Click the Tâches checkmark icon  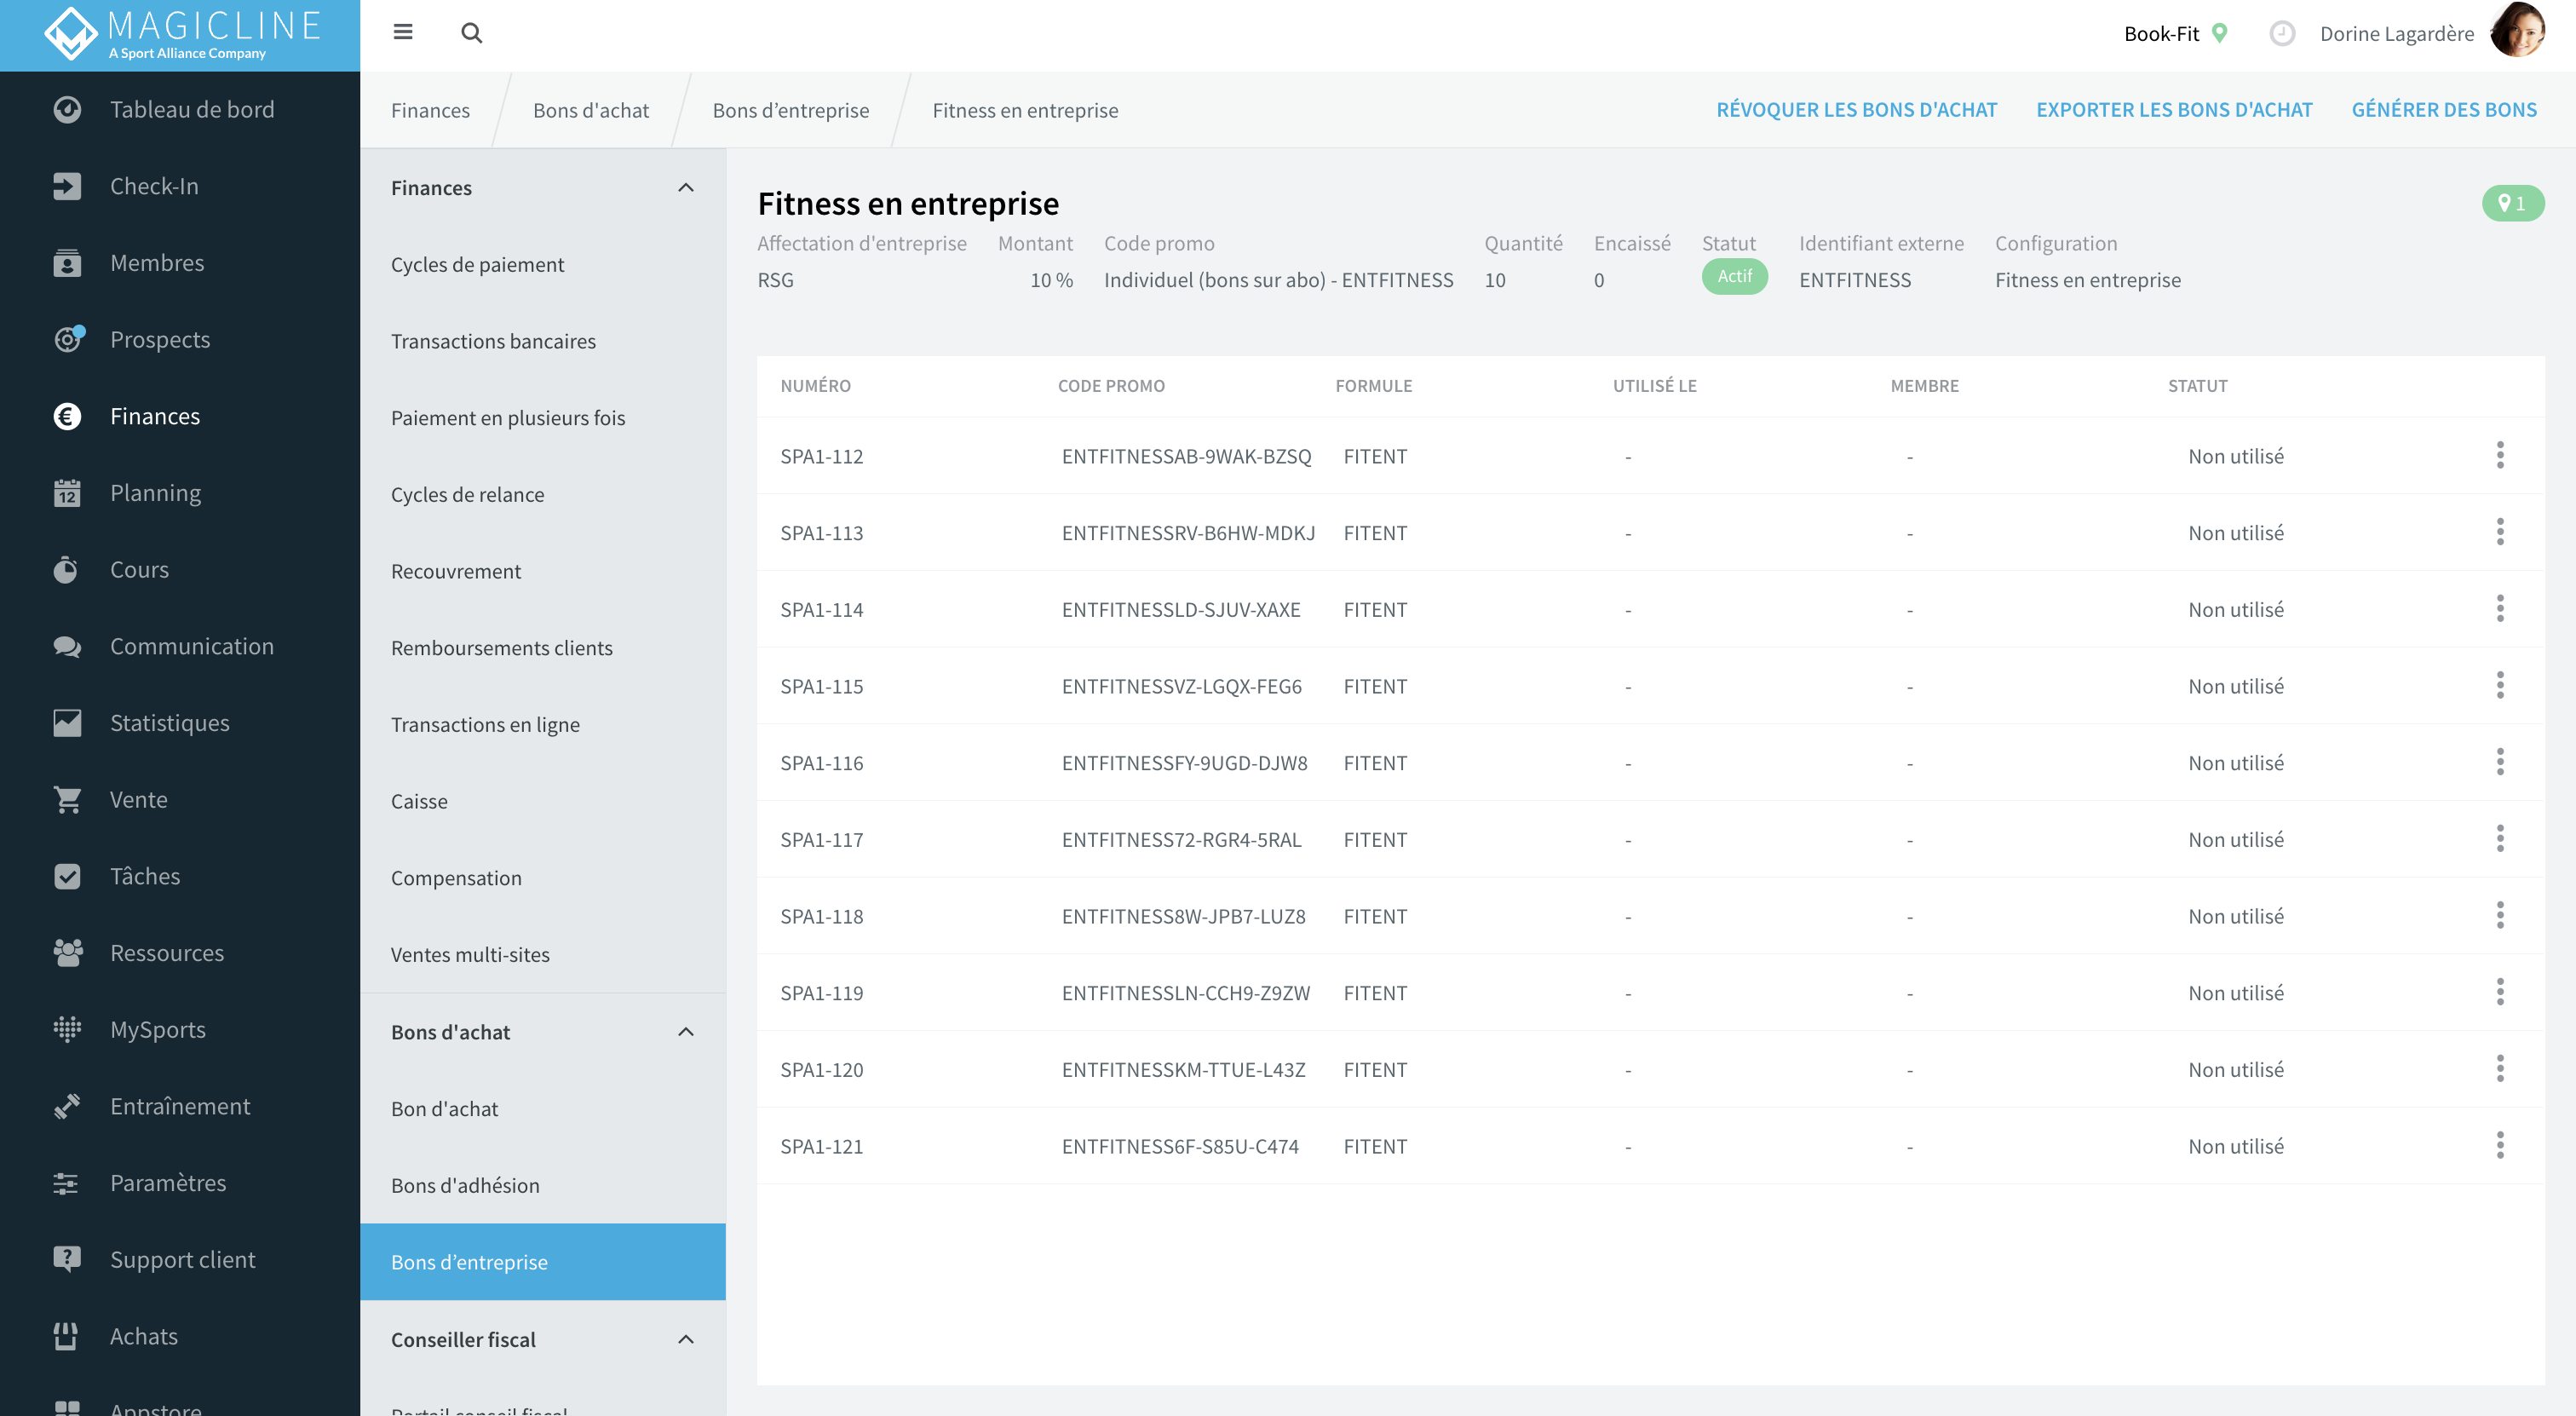tap(67, 876)
